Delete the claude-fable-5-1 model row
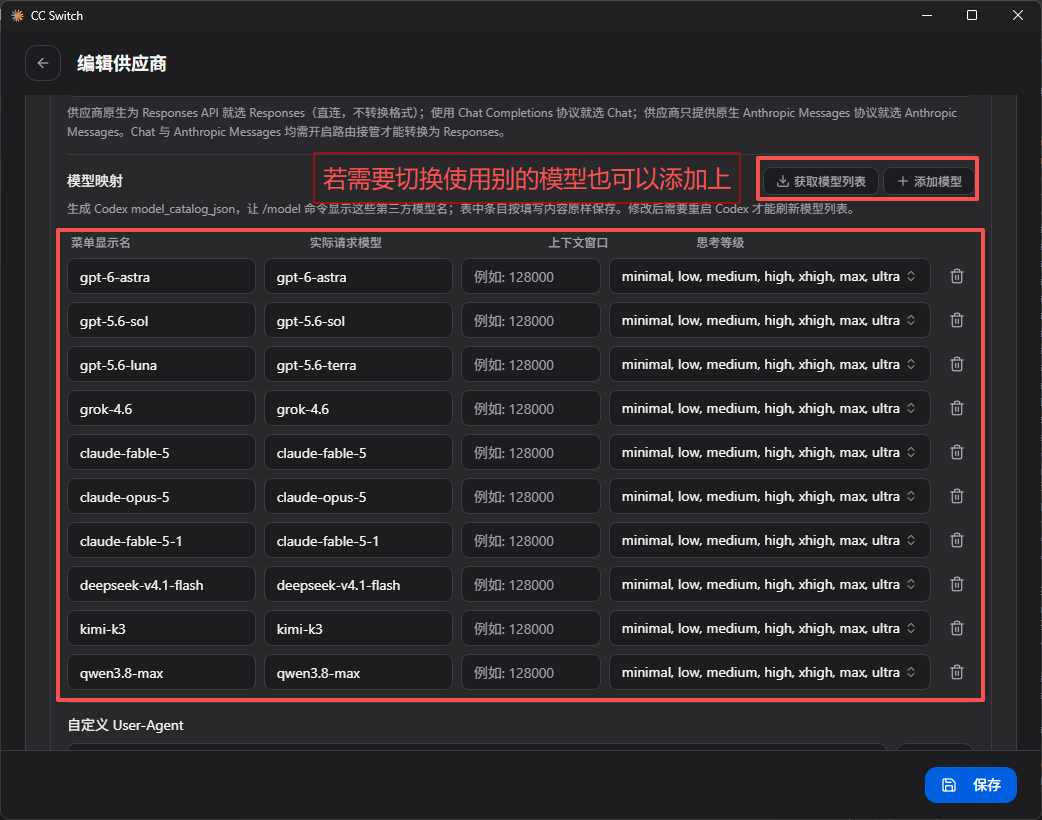 (x=956, y=540)
